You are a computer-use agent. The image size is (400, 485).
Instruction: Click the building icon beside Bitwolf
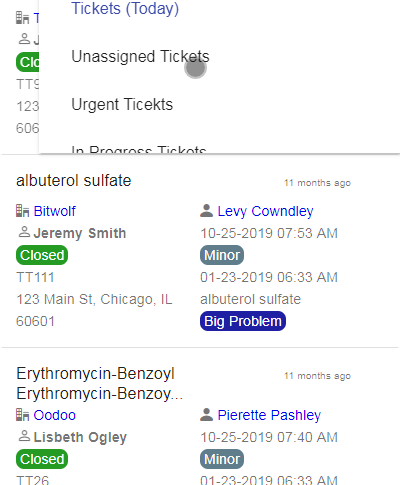23,211
